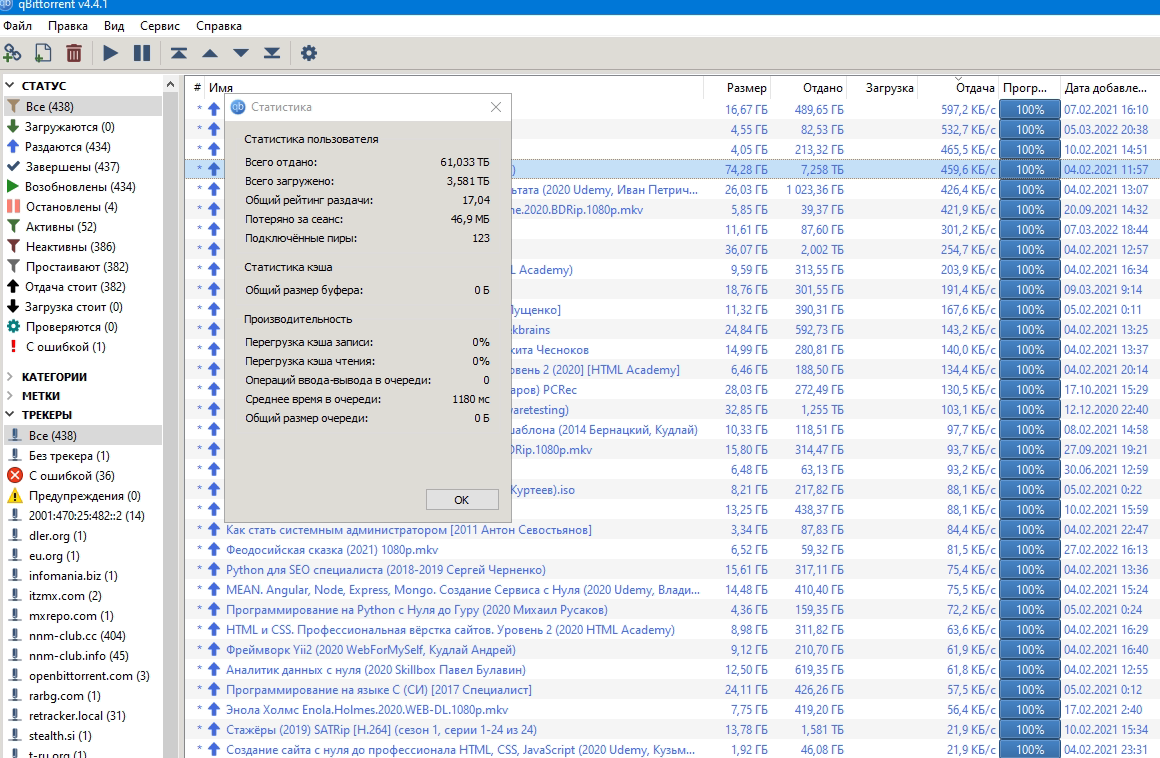
Task: Sort by the Отдача column header
Action: click(958, 88)
